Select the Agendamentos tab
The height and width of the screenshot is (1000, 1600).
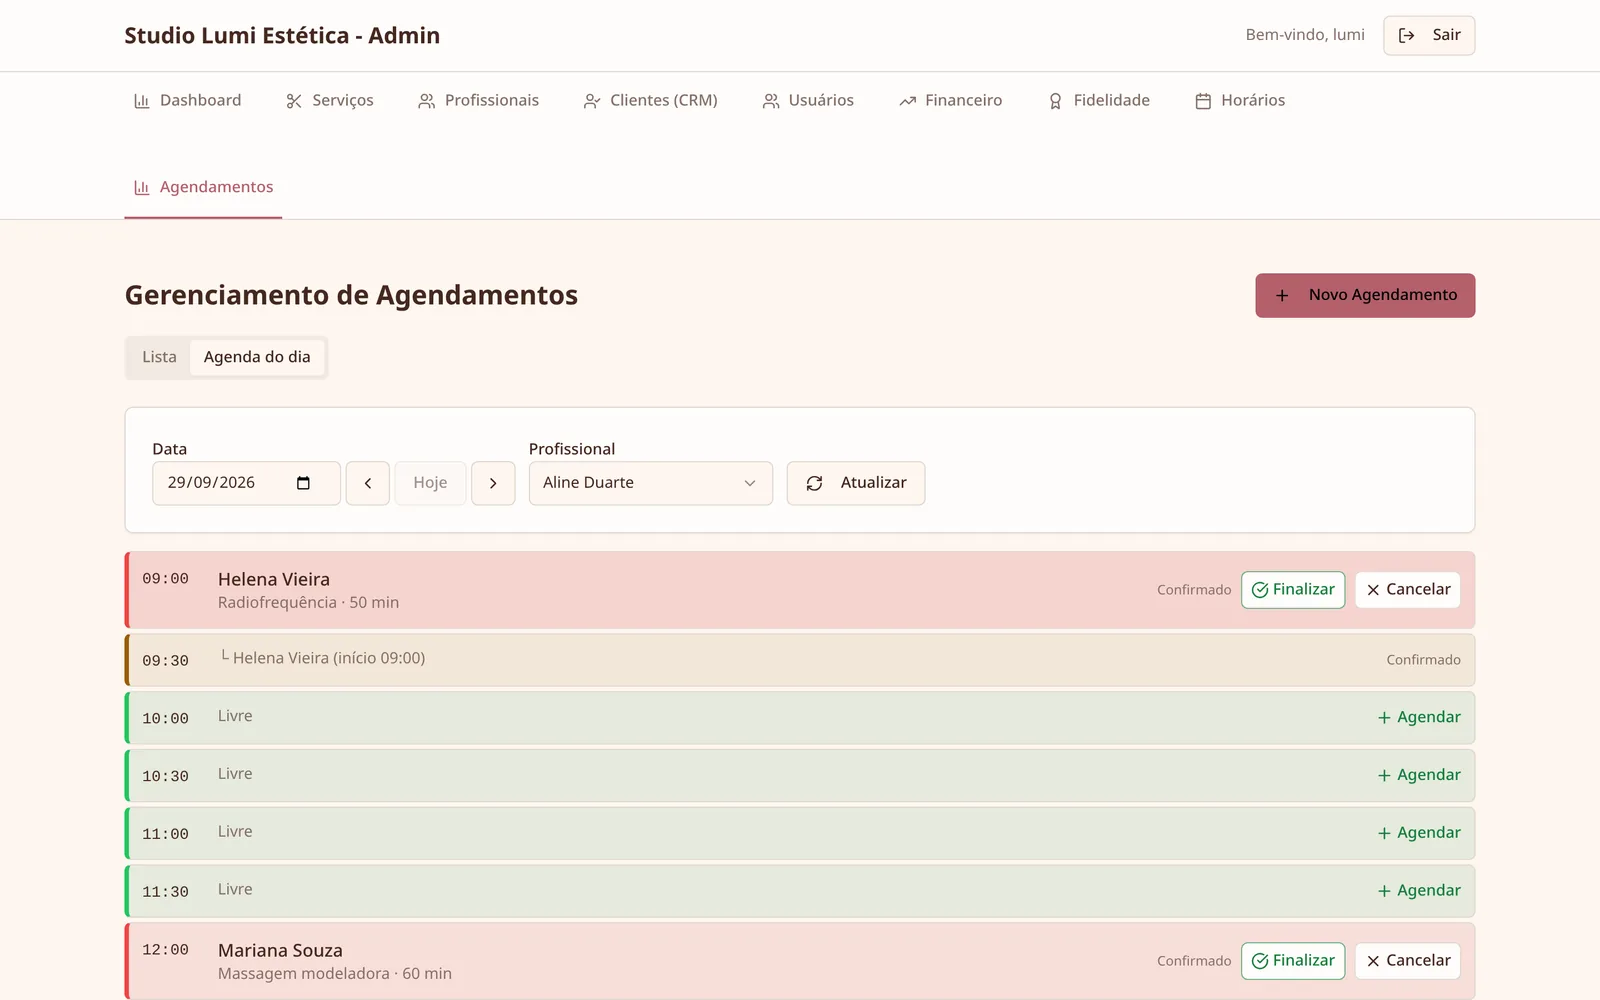203,187
